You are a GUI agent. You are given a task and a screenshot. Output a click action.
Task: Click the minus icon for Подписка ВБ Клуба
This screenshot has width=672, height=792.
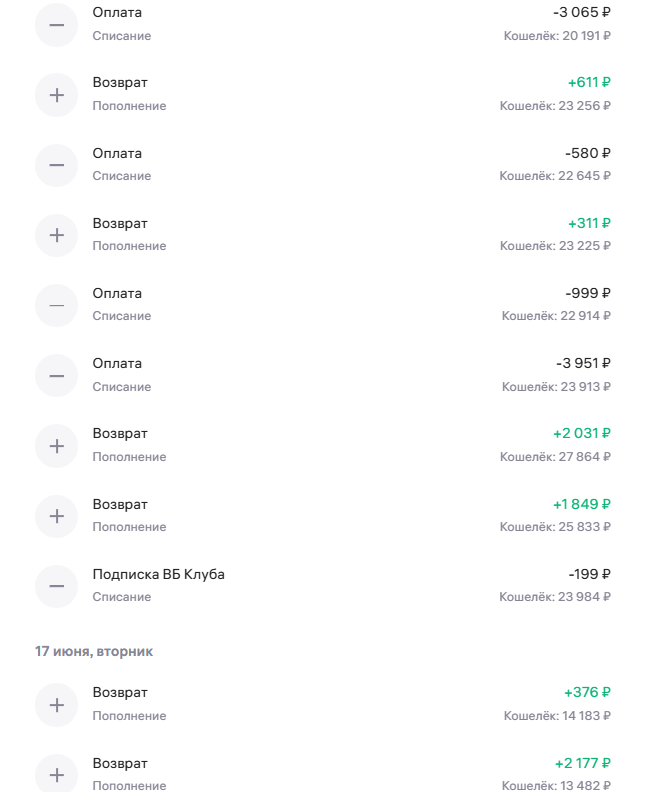[x=57, y=586]
